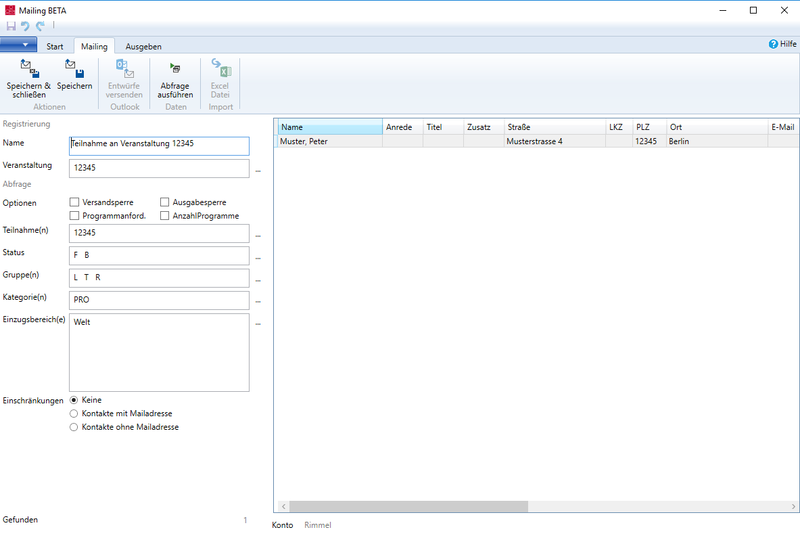Click the Status input field
This screenshot has width=800, height=536.
click(159, 256)
